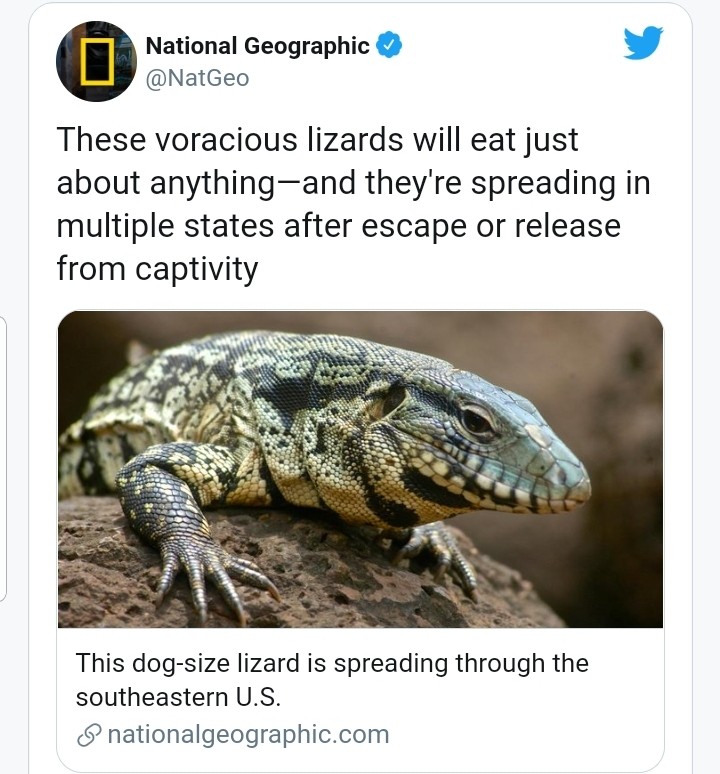
Task: Open the National Geographic profile avatar
Action: (x=96, y=61)
